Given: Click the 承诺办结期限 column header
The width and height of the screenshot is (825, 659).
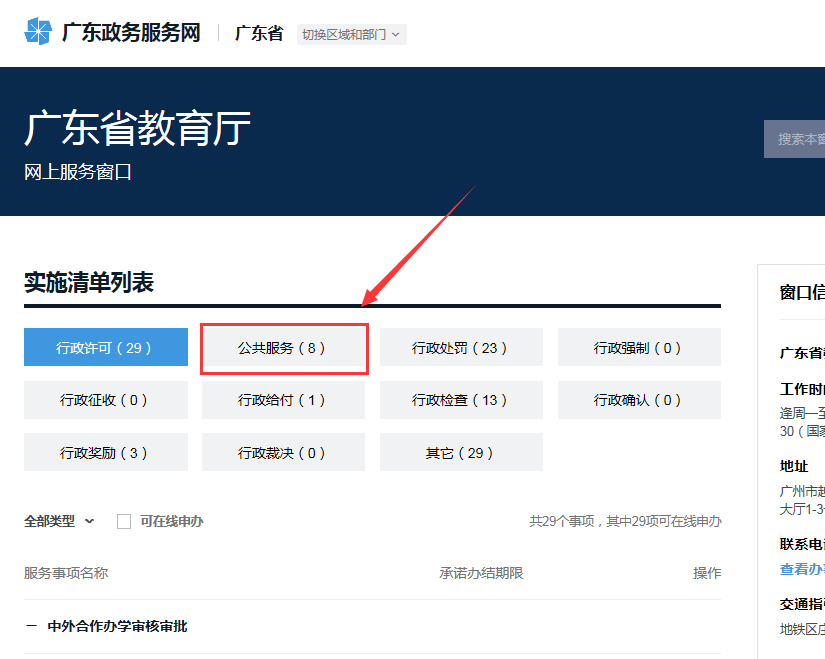Looking at the screenshot, I should click(481, 573).
